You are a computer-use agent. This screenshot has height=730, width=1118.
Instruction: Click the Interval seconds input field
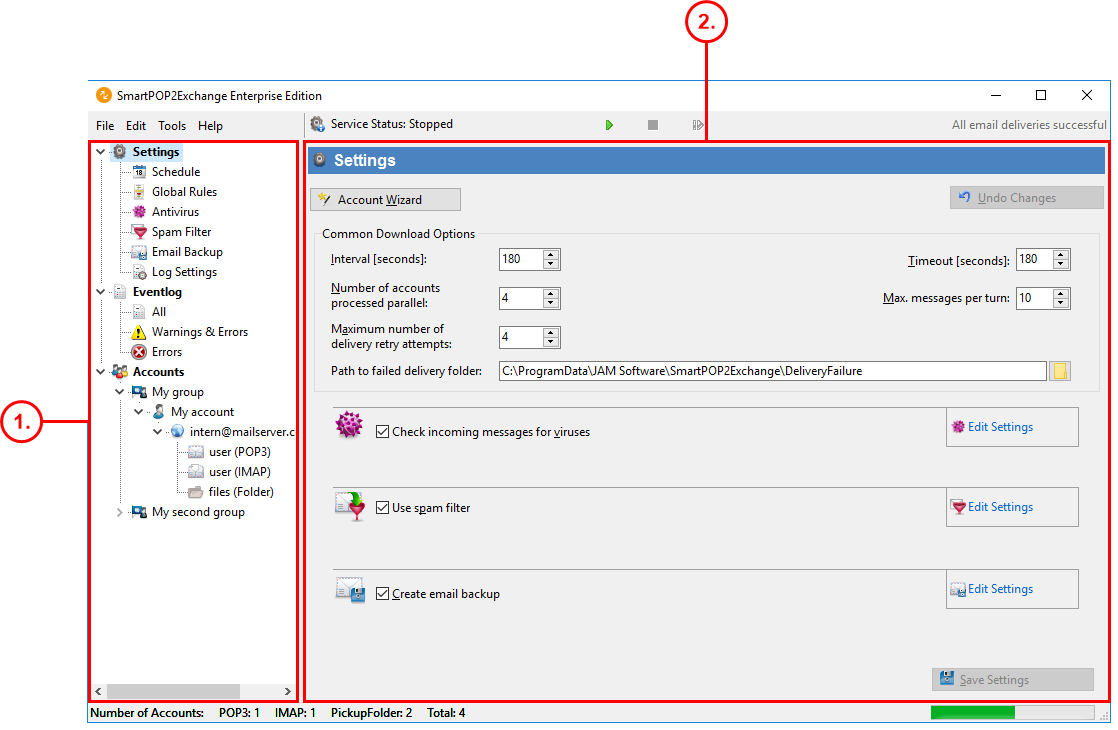pos(521,259)
